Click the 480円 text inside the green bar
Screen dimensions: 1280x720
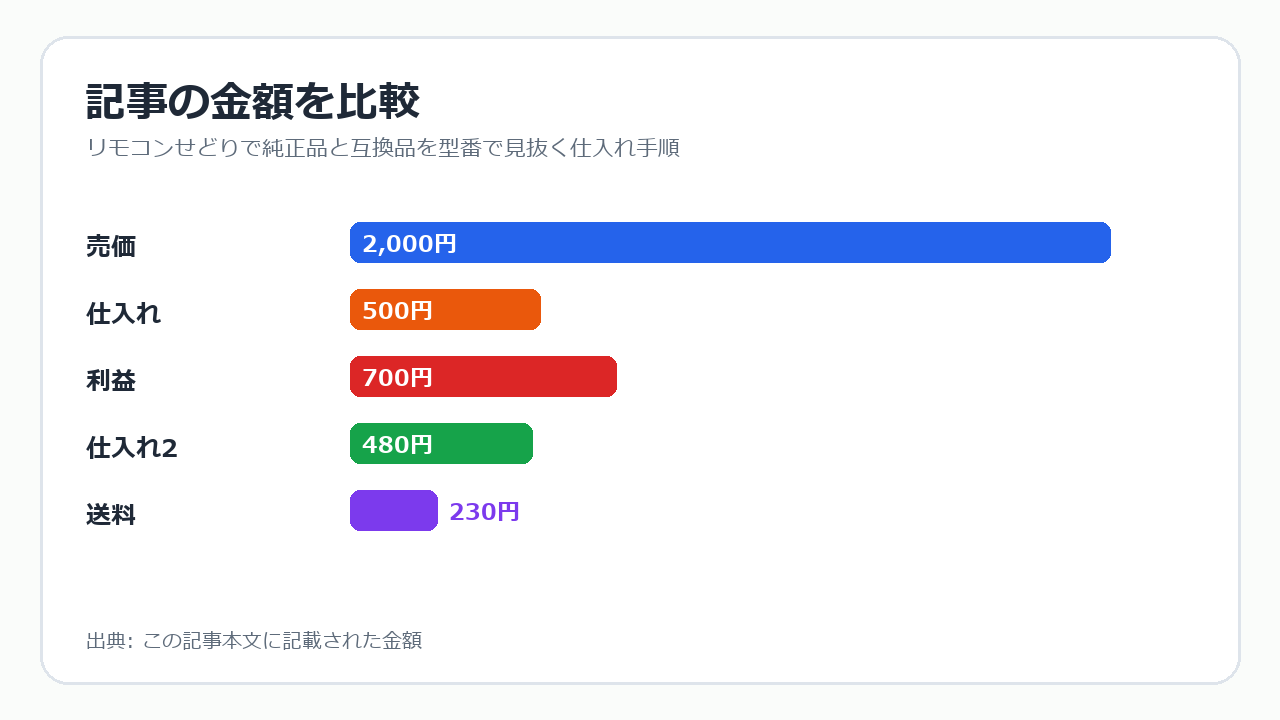pos(397,445)
